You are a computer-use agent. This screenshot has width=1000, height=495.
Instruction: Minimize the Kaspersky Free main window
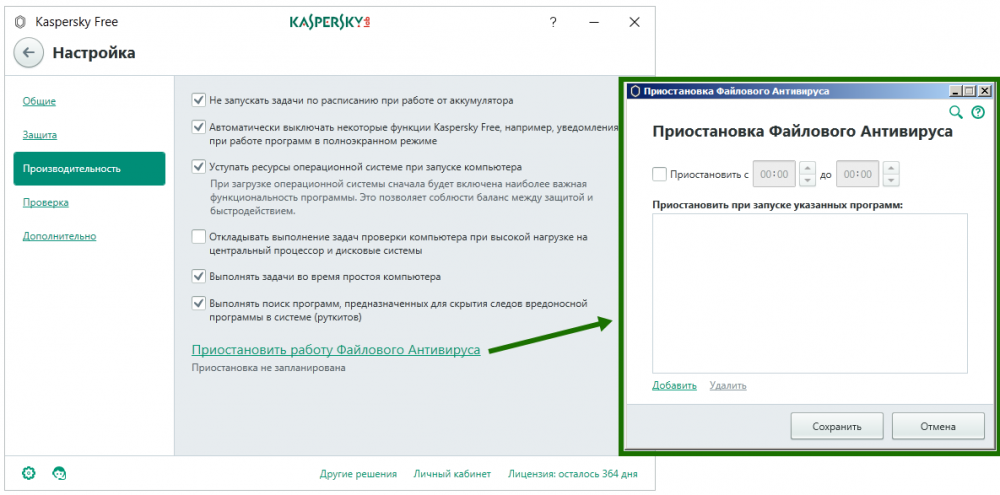pyautogui.click(x=594, y=22)
